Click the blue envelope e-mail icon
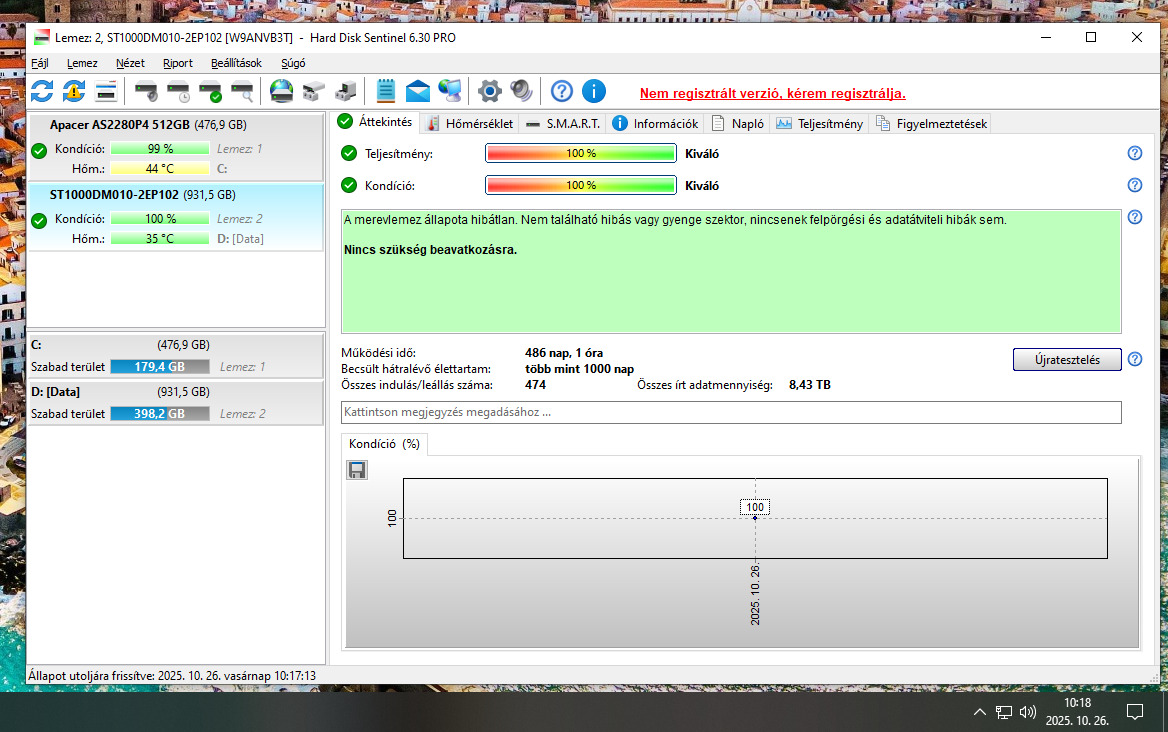The height and width of the screenshot is (732, 1168). point(418,92)
